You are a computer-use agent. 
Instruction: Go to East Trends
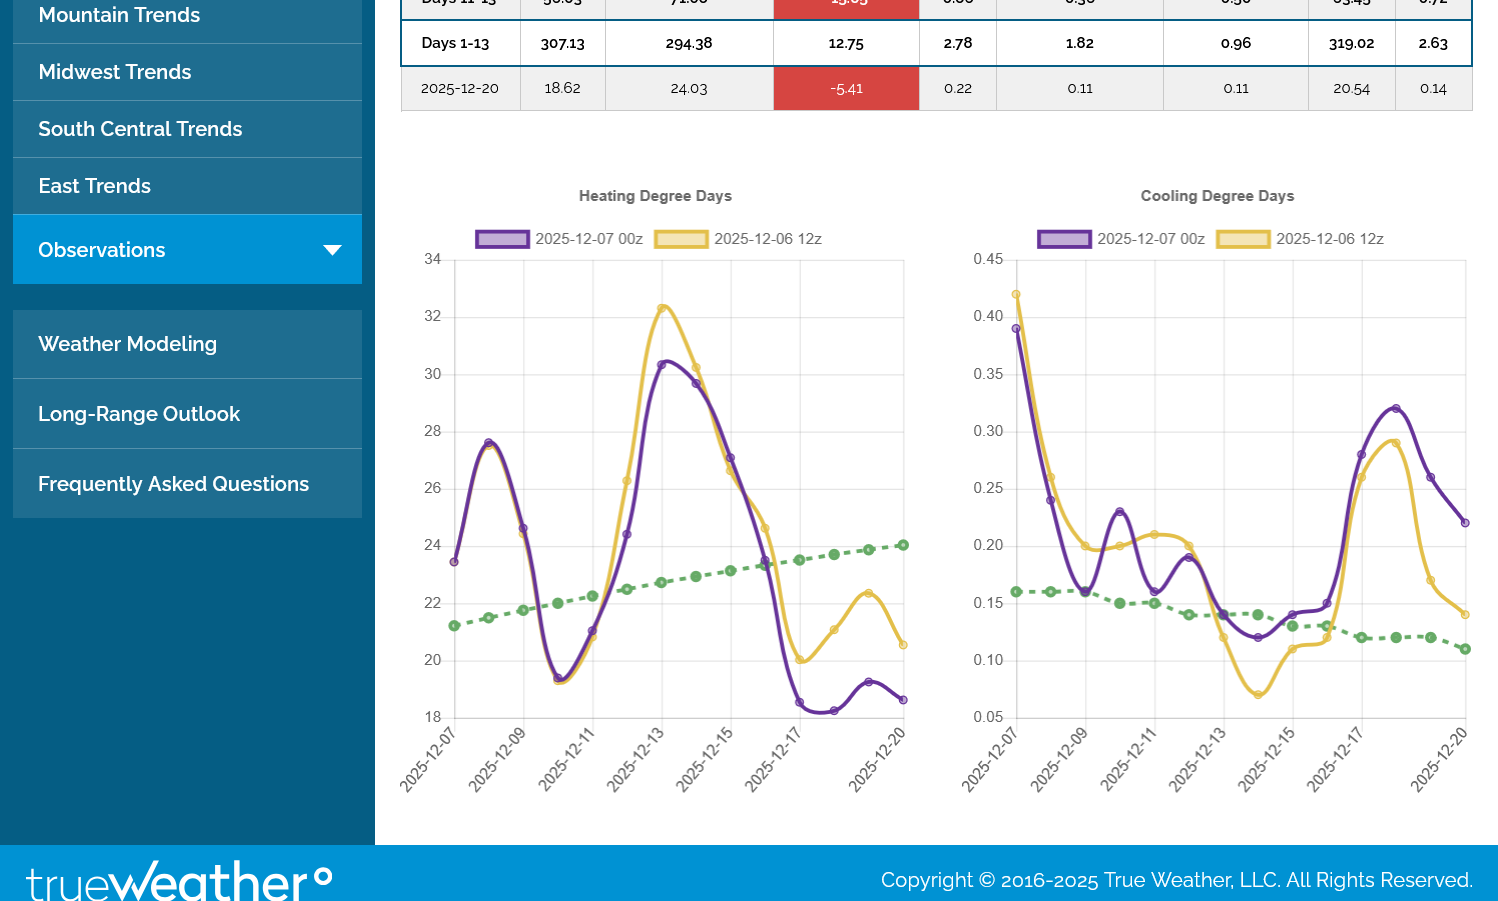pyautogui.click(x=95, y=186)
